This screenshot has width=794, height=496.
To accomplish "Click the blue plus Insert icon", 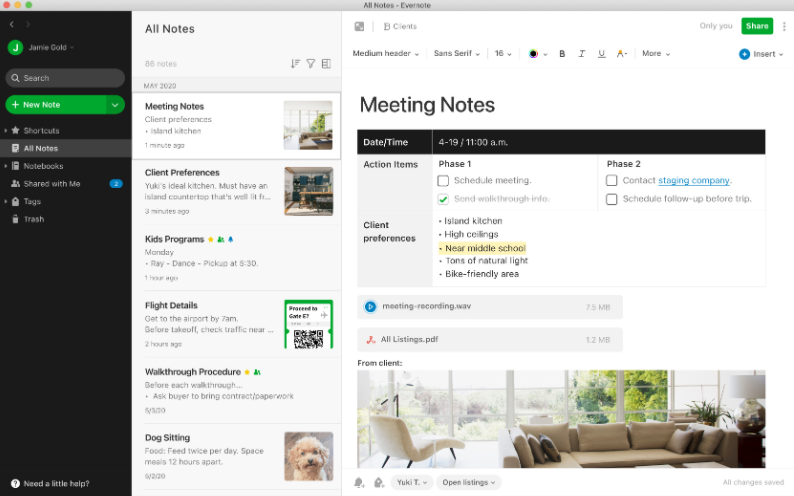I will pyautogui.click(x=744, y=54).
